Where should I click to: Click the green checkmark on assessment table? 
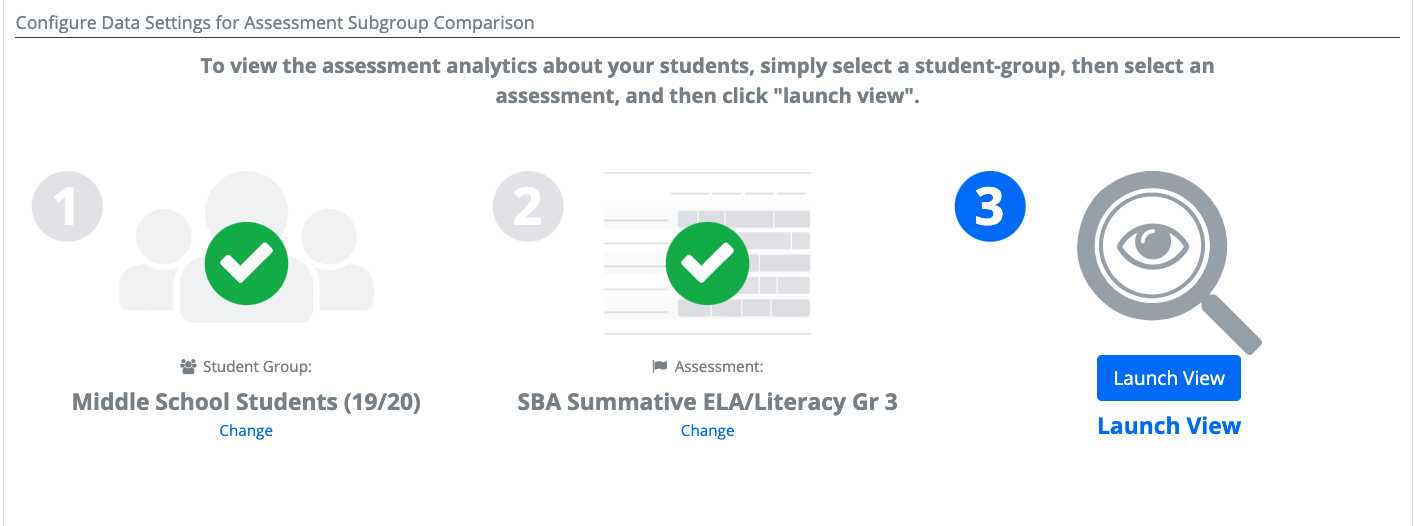(707, 264)
